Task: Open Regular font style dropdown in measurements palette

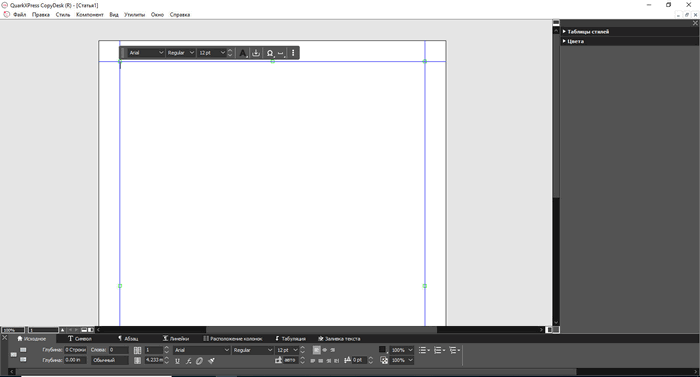Action: click(253, 350)
